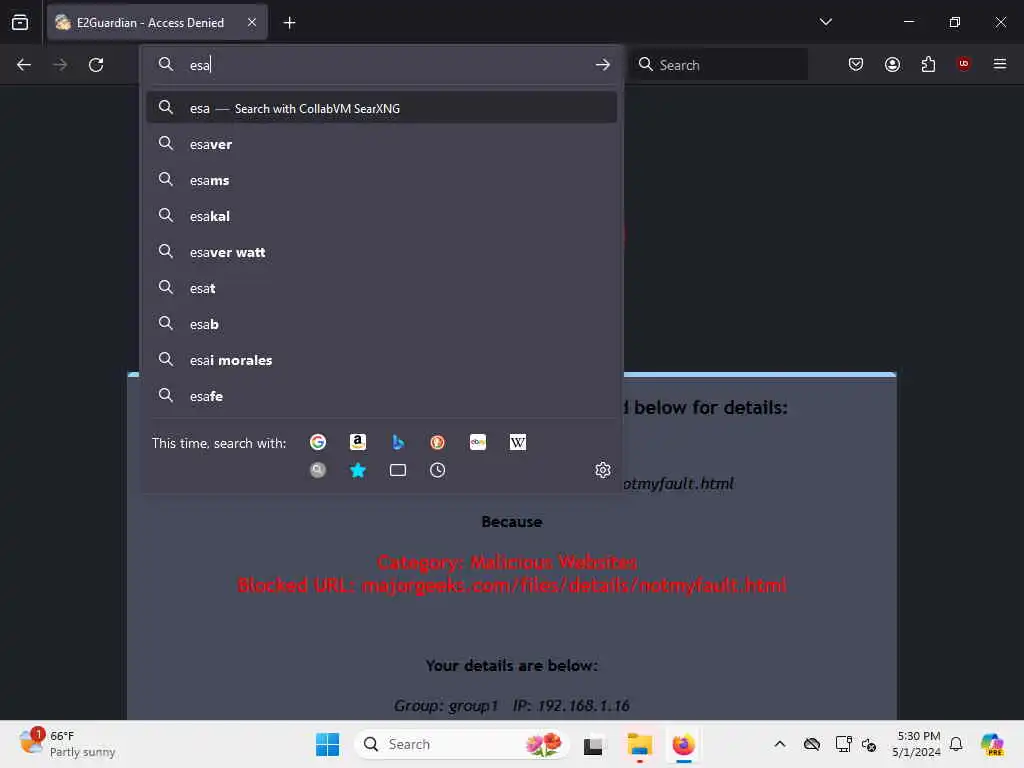Open the Extensions panel
The height and width of the screenshot is (768, 1024).
point(929,64)
